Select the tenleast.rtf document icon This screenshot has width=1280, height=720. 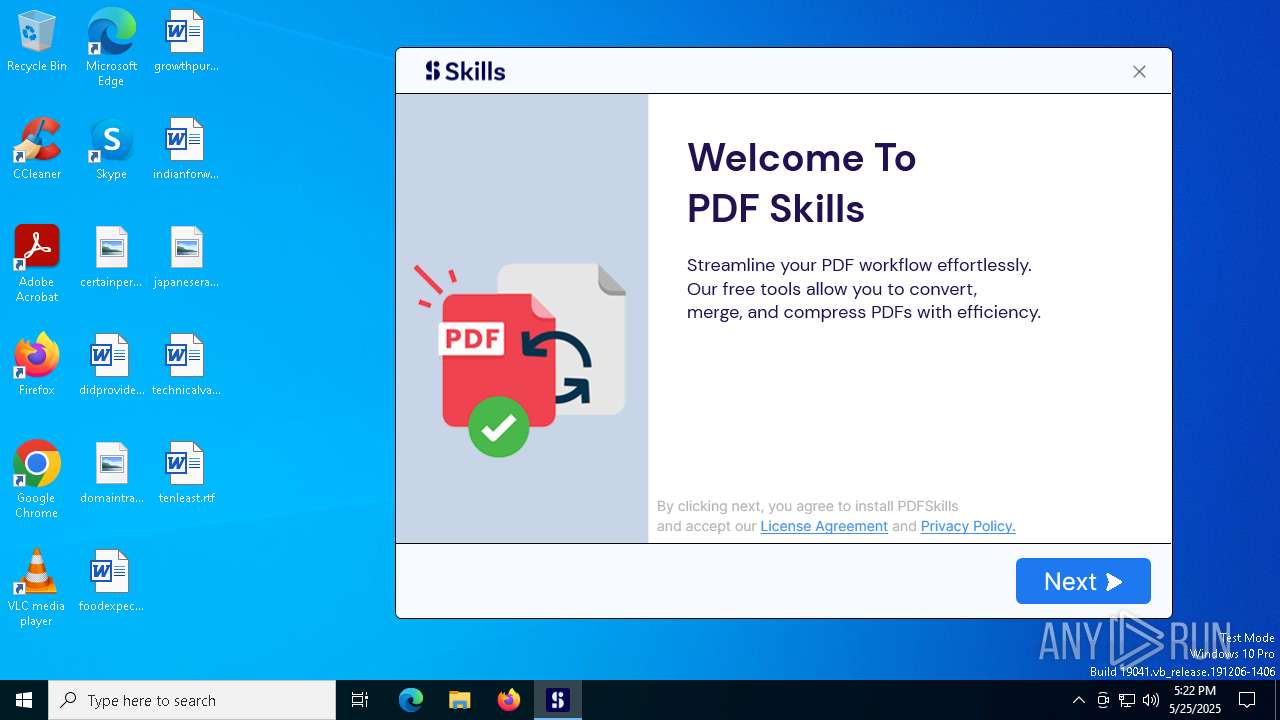click(x=186, y=474)
